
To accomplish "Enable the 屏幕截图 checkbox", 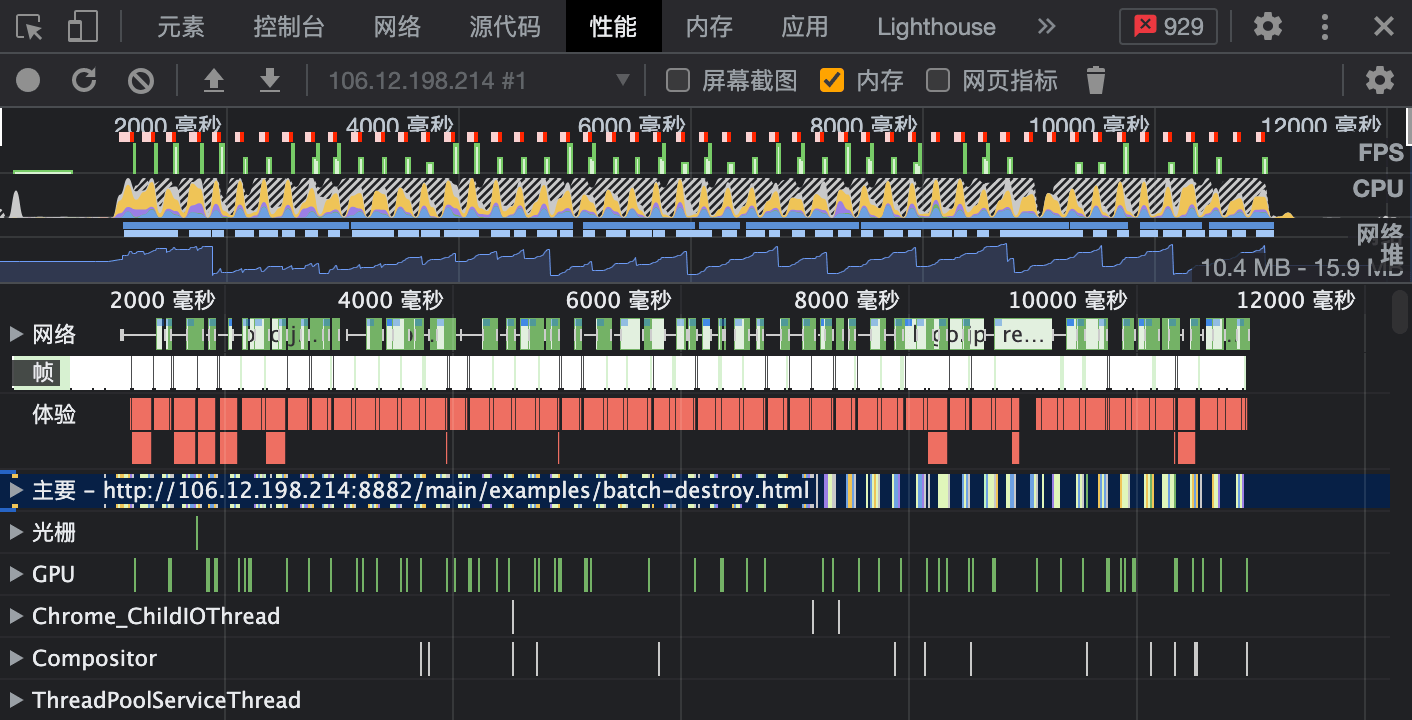I will point(678,80).
